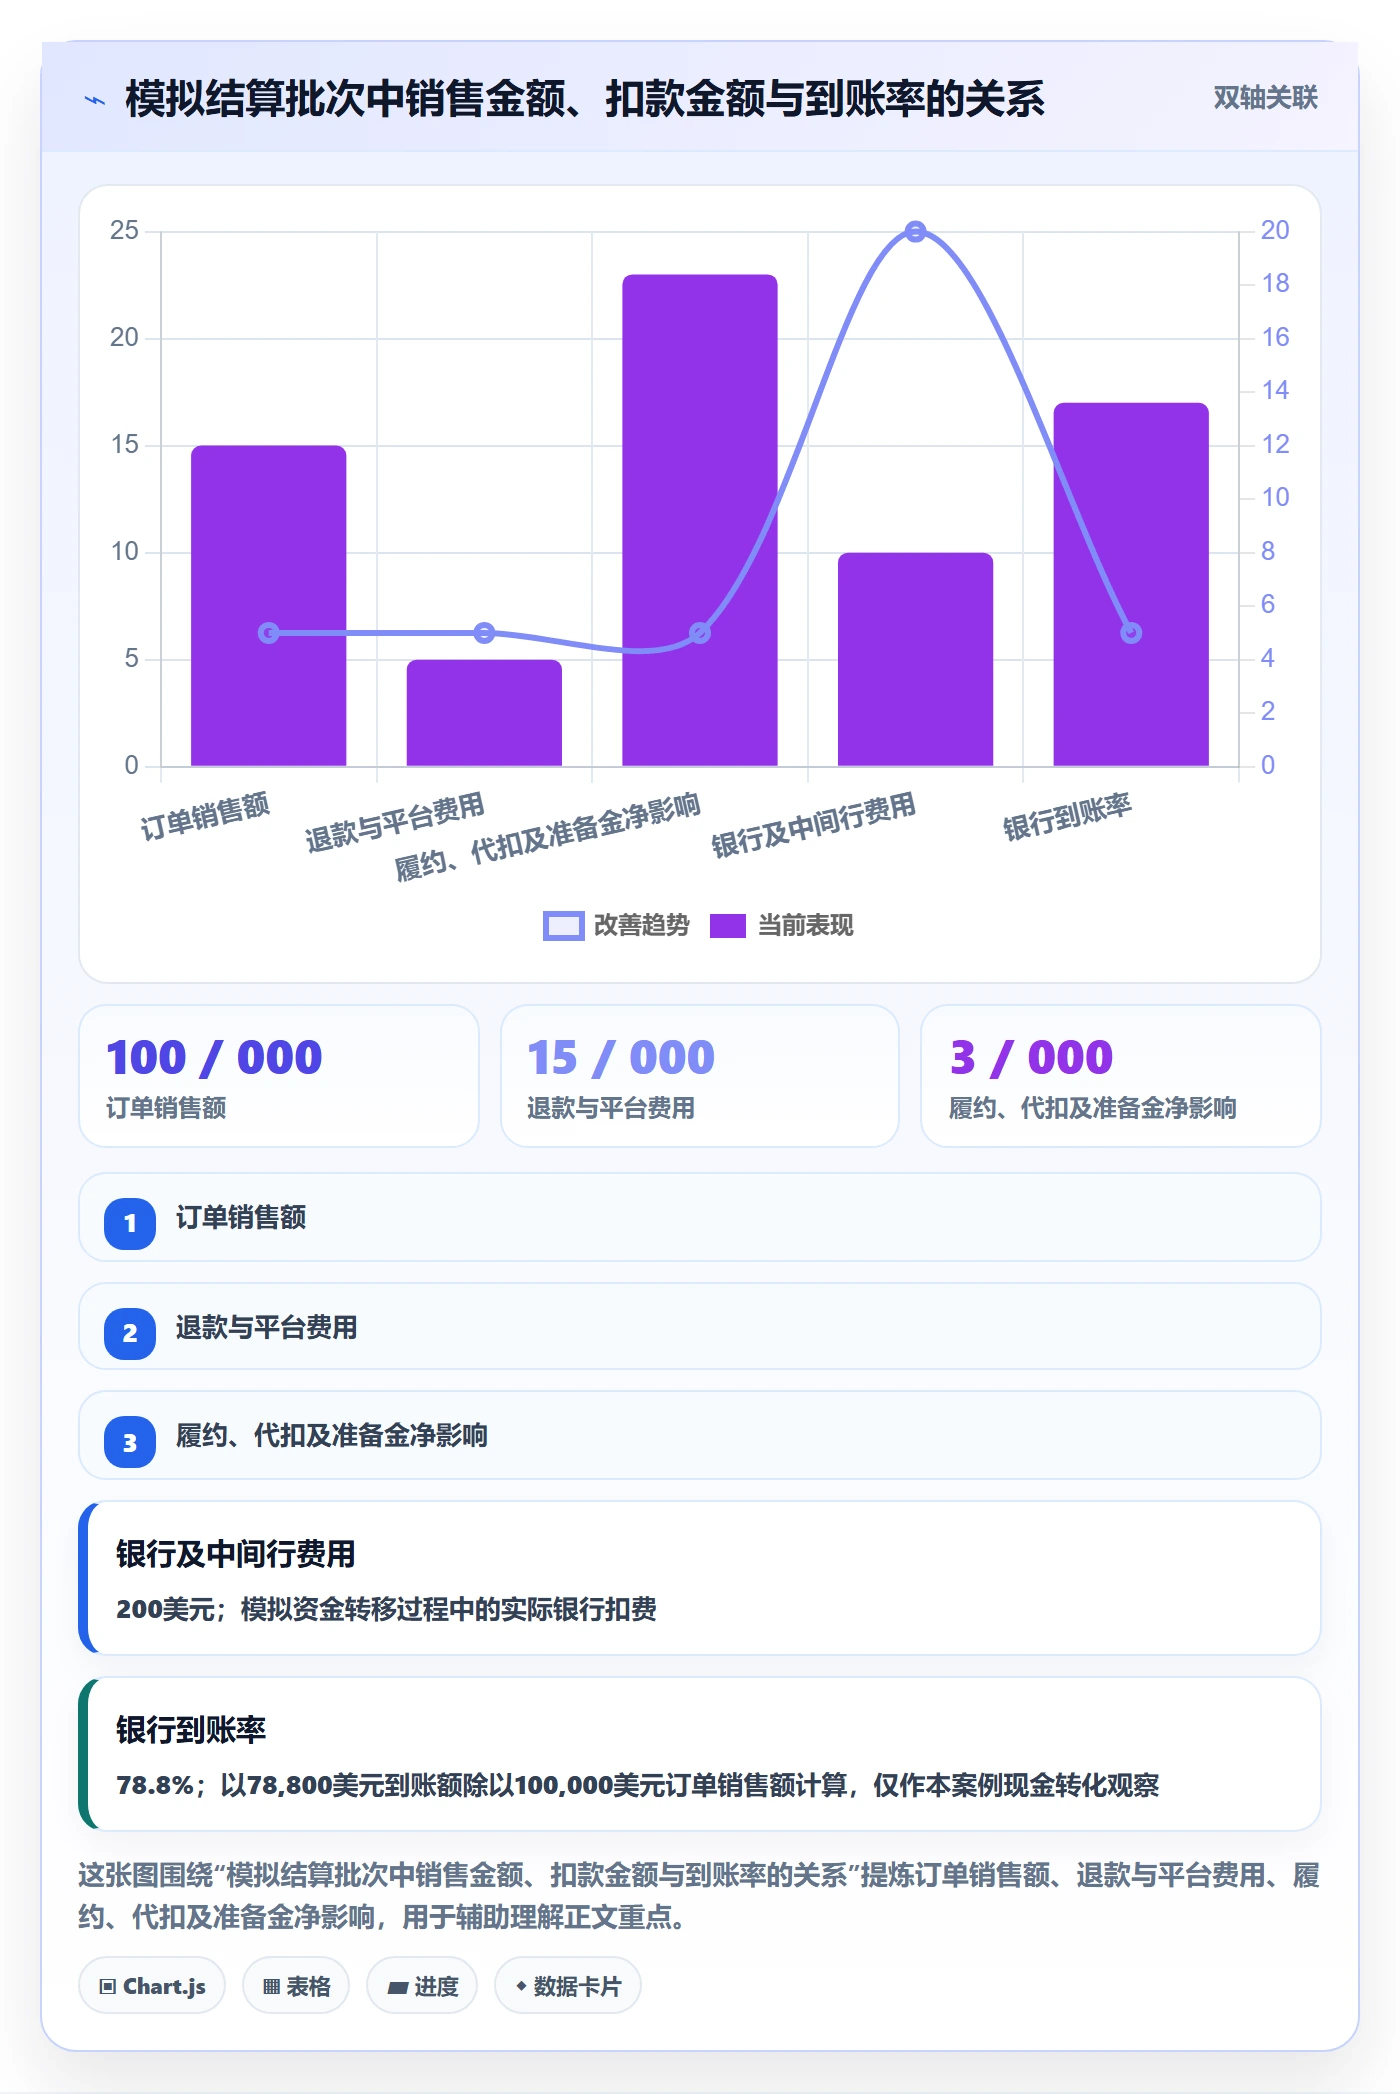Click the Chart.js tag square icon
This screenshot has width=1400, height=2094.
coord(108,1987)
